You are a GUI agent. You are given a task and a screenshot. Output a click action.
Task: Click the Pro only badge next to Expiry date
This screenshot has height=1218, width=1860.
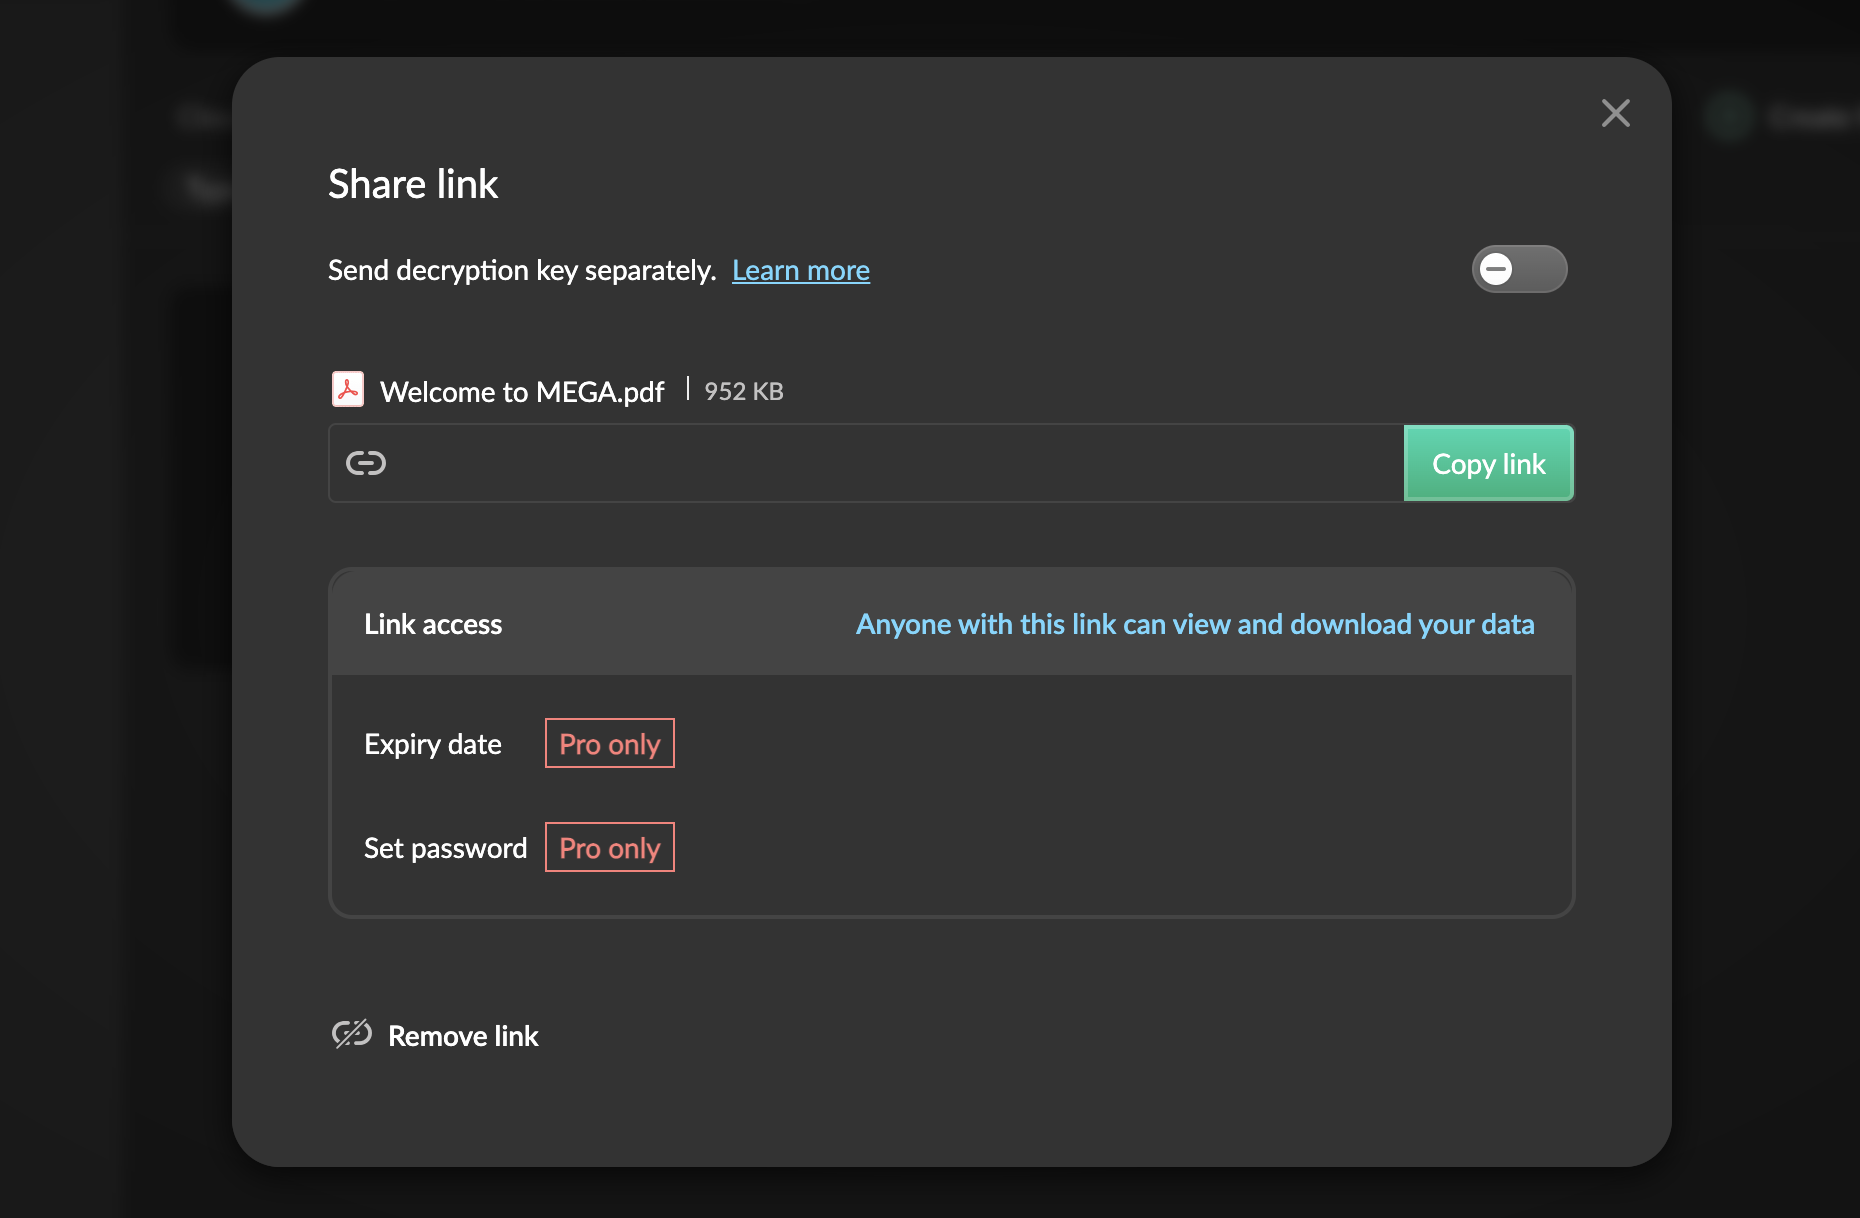tap(609, 743)
